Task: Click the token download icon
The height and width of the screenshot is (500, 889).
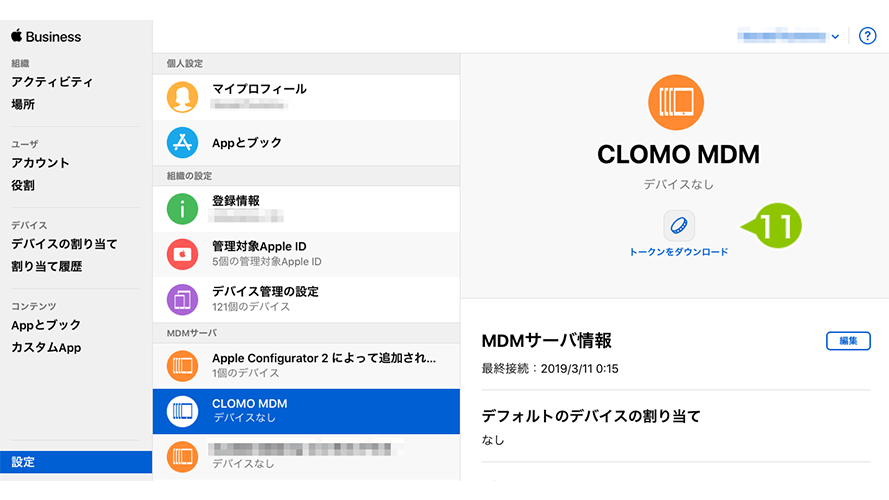Action: pos(679,226)
